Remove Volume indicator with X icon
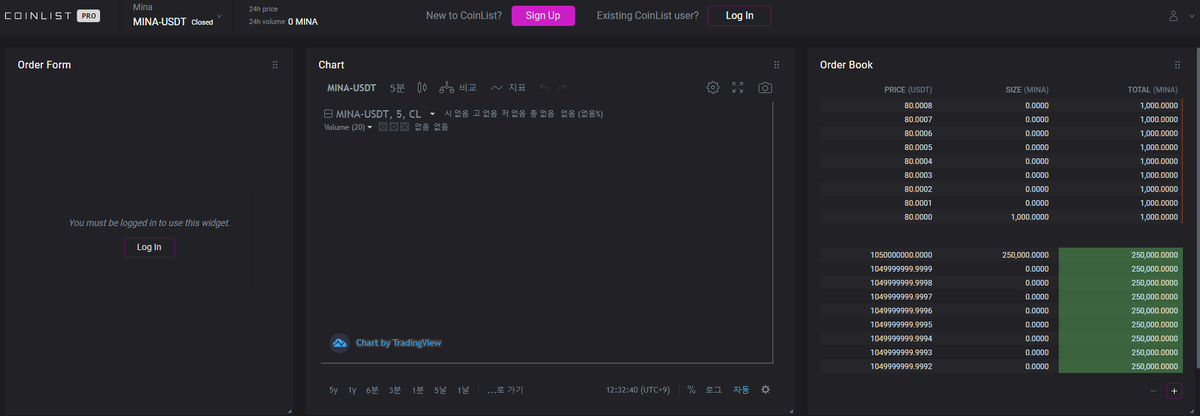The height and width of the screenshot is (416, 1200). [404, 127]
